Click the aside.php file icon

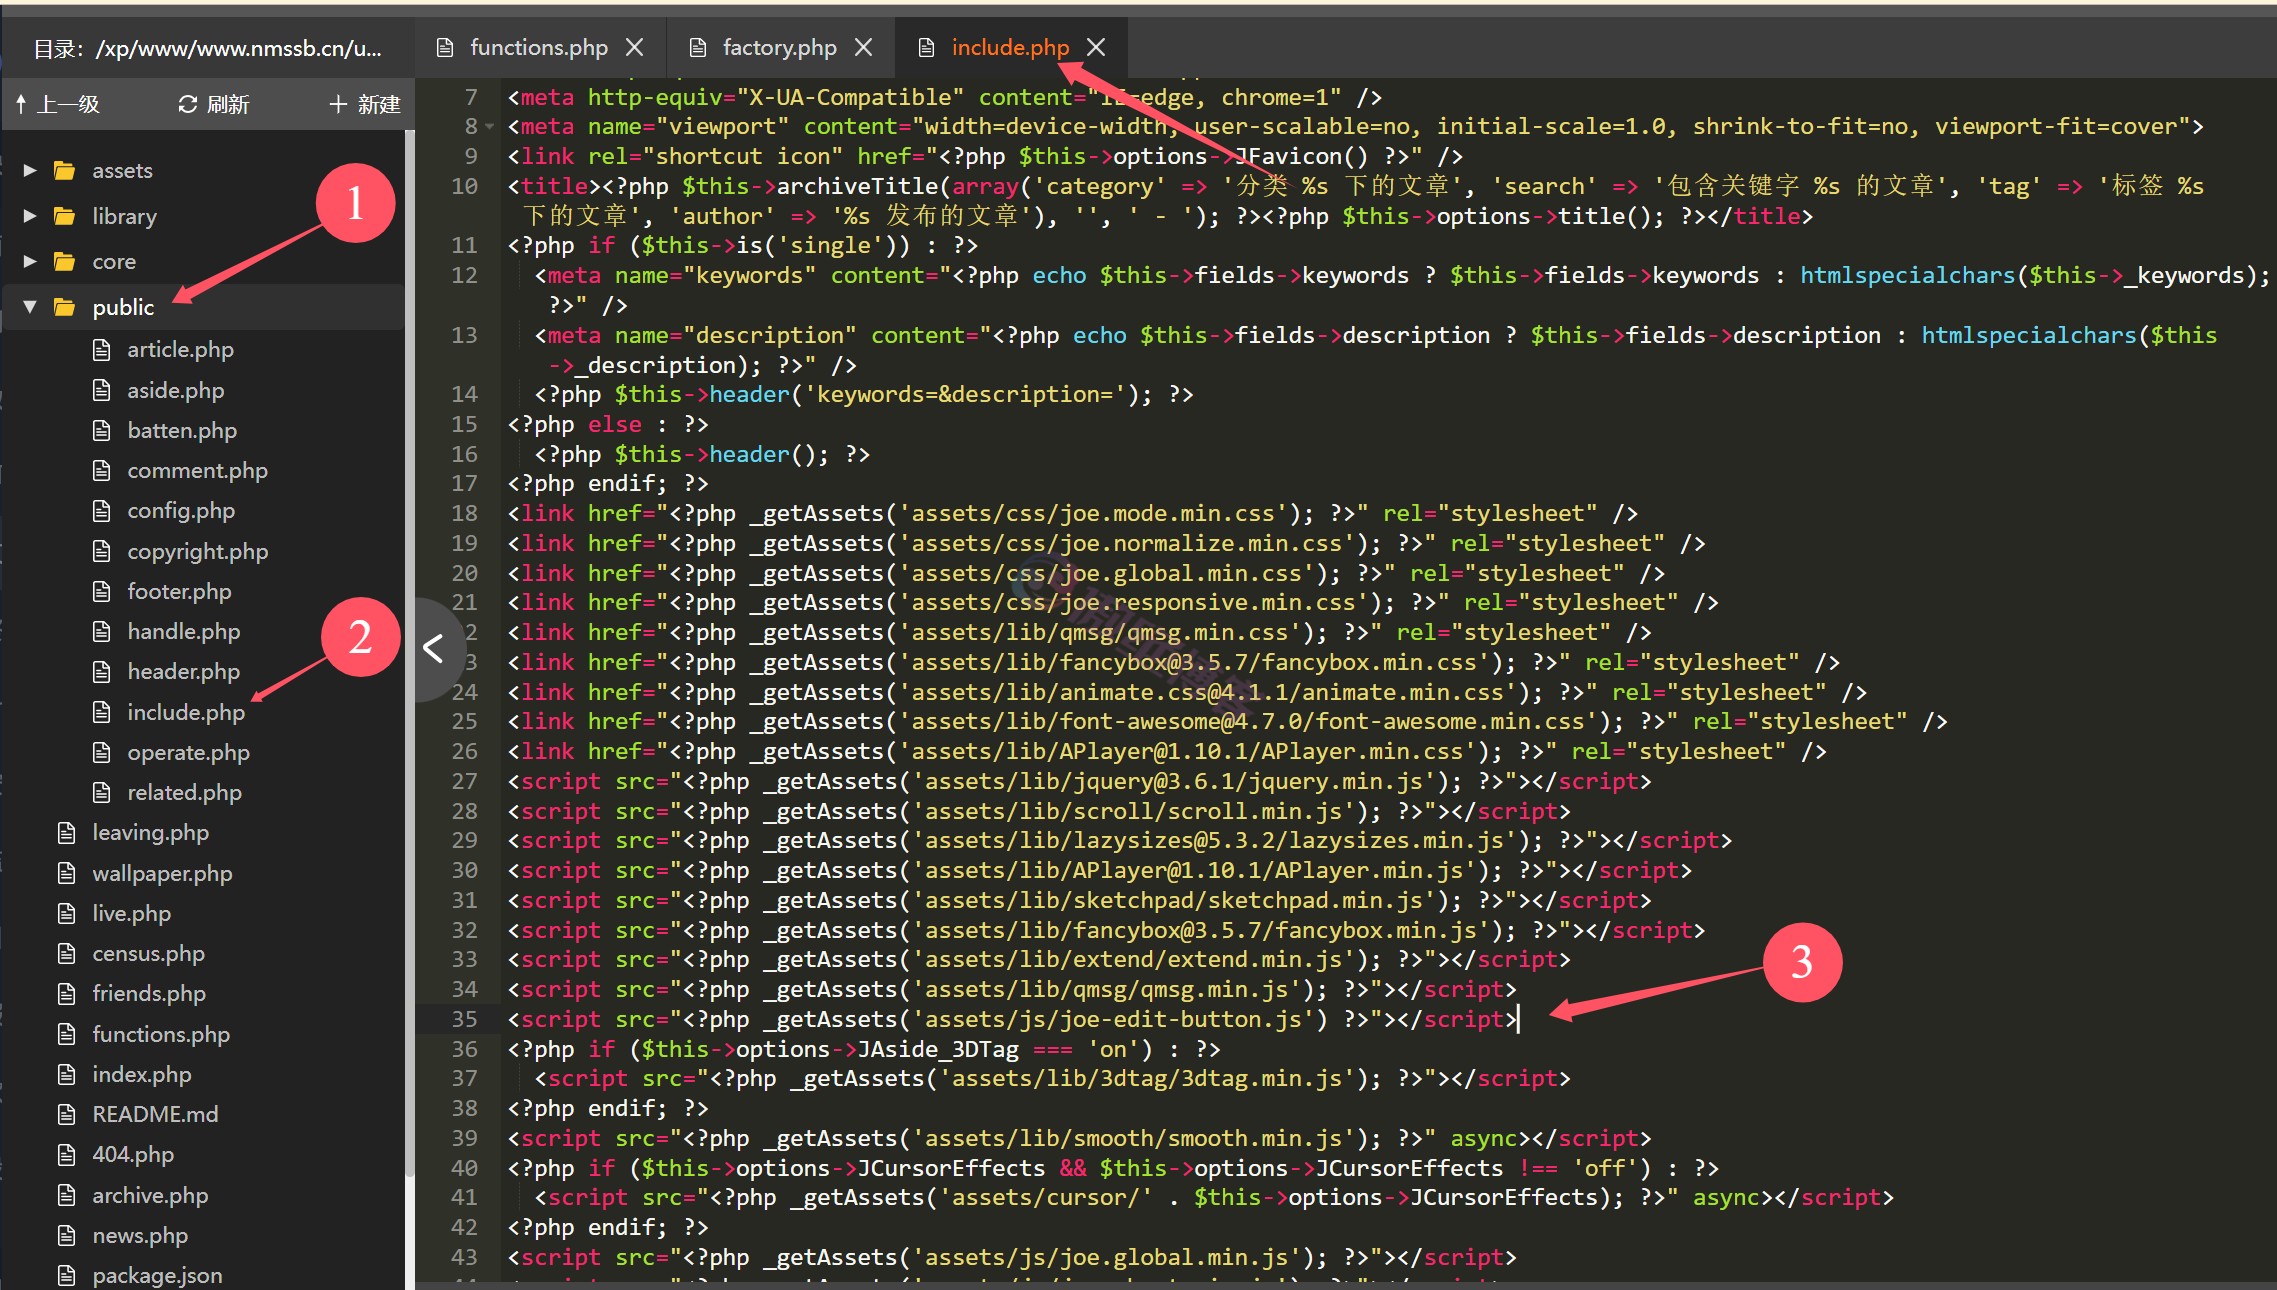101,390
